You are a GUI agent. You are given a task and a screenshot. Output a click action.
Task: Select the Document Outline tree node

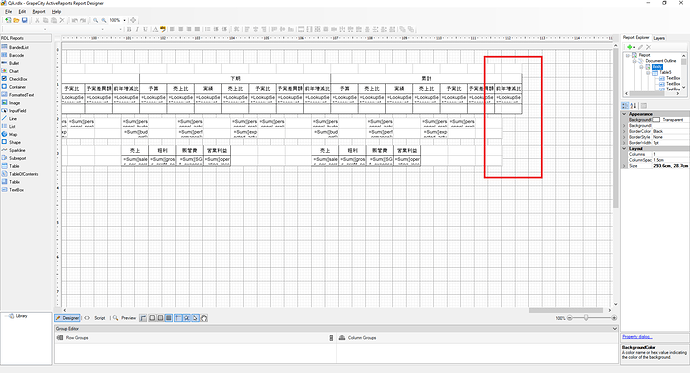[661, 61]
